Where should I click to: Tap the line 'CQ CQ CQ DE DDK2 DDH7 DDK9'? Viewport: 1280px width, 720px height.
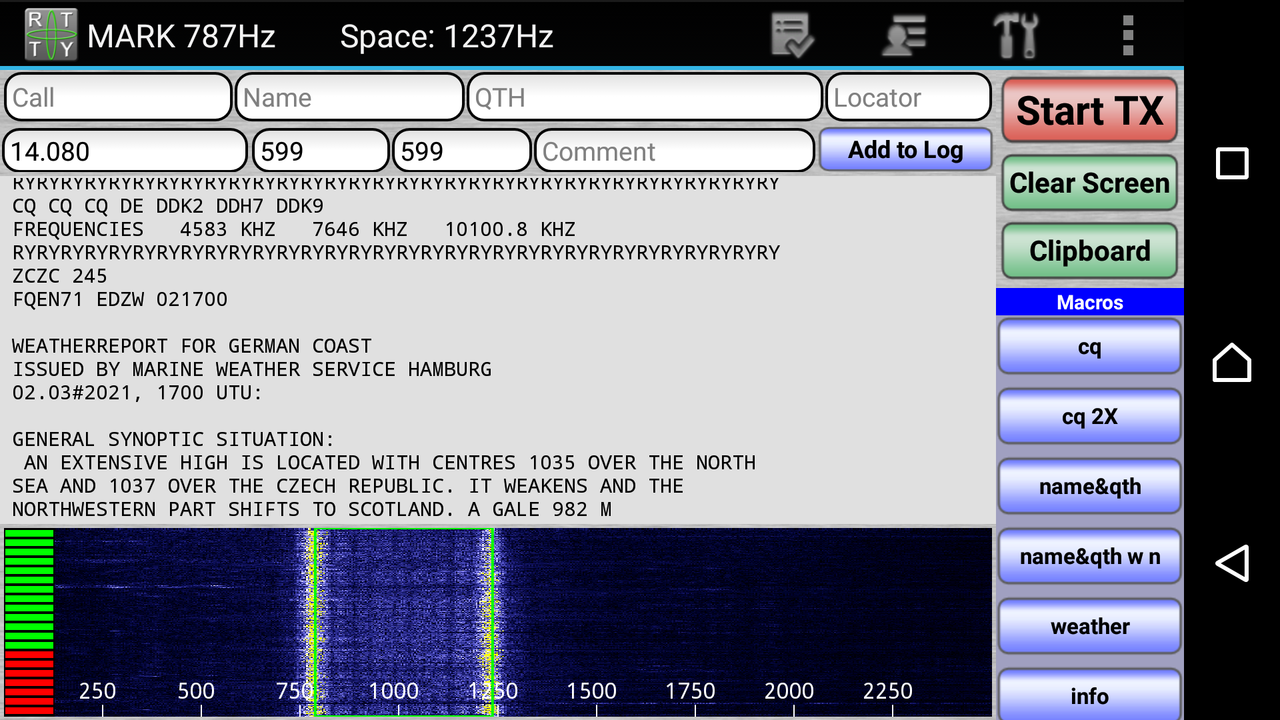click(168, 206)
